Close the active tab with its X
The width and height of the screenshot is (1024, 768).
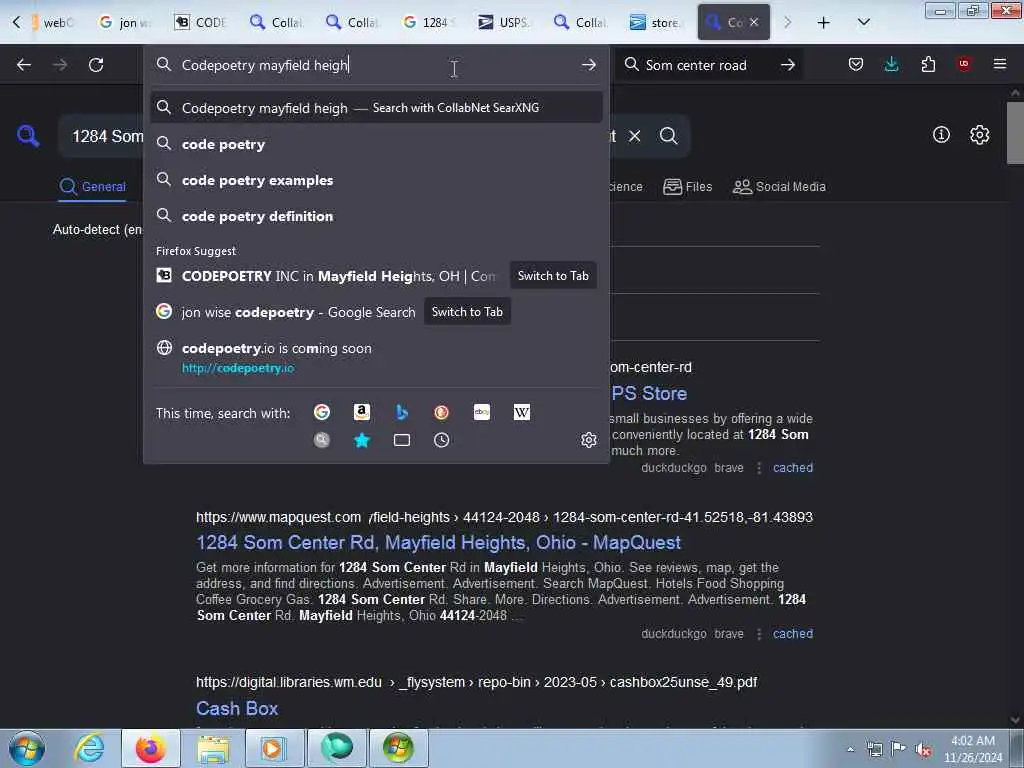click(754, 22)
